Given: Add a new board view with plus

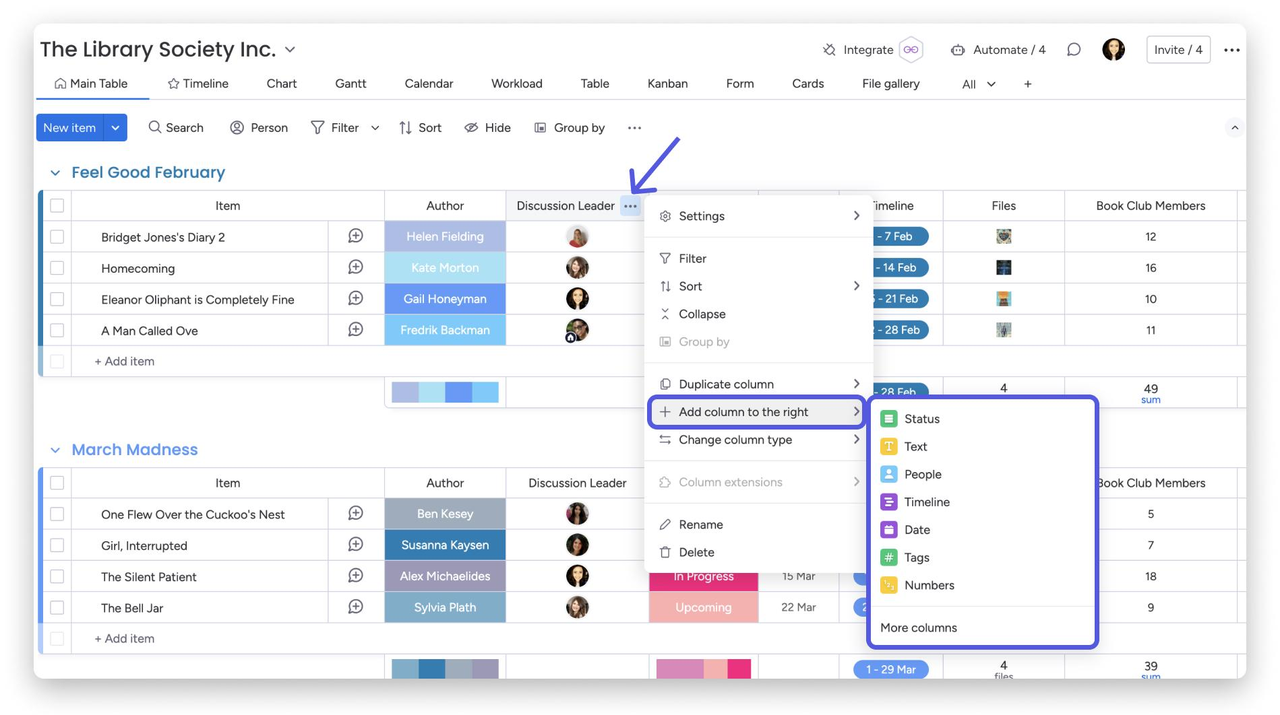Looking at the screenshot, I should [x=1027, y=84].
